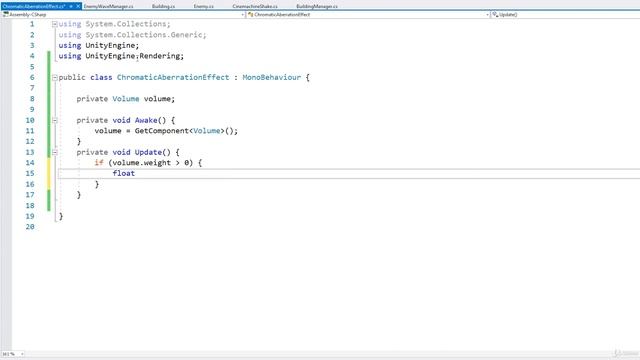Switch to the EnemyWaveManager.cs tab
This screenshot has height=360, width=640.
tap(109, 6)
